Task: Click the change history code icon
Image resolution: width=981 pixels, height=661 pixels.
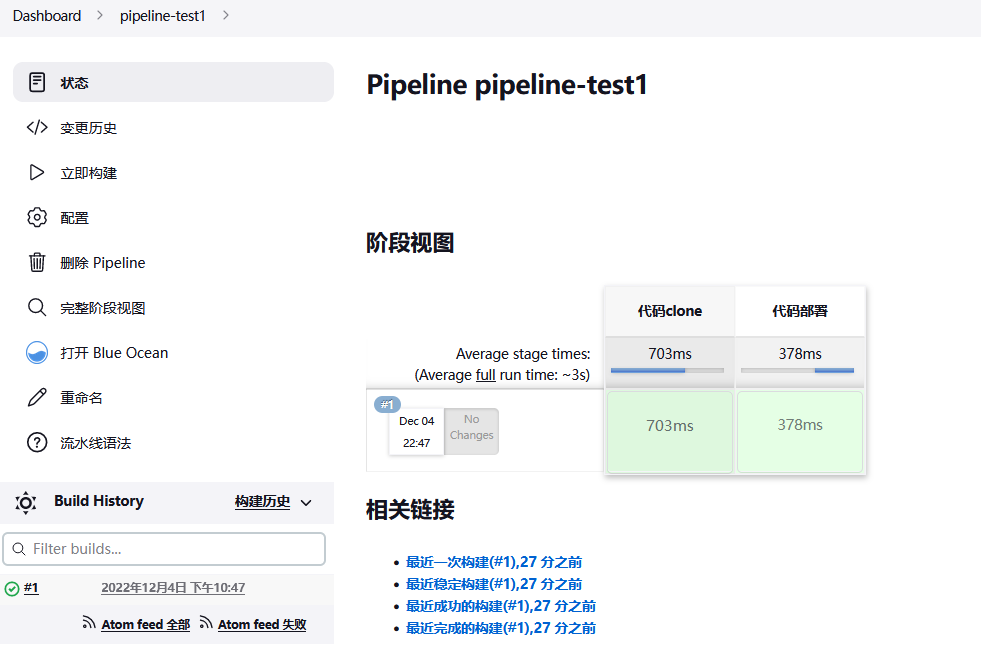Action: (37, 127)
